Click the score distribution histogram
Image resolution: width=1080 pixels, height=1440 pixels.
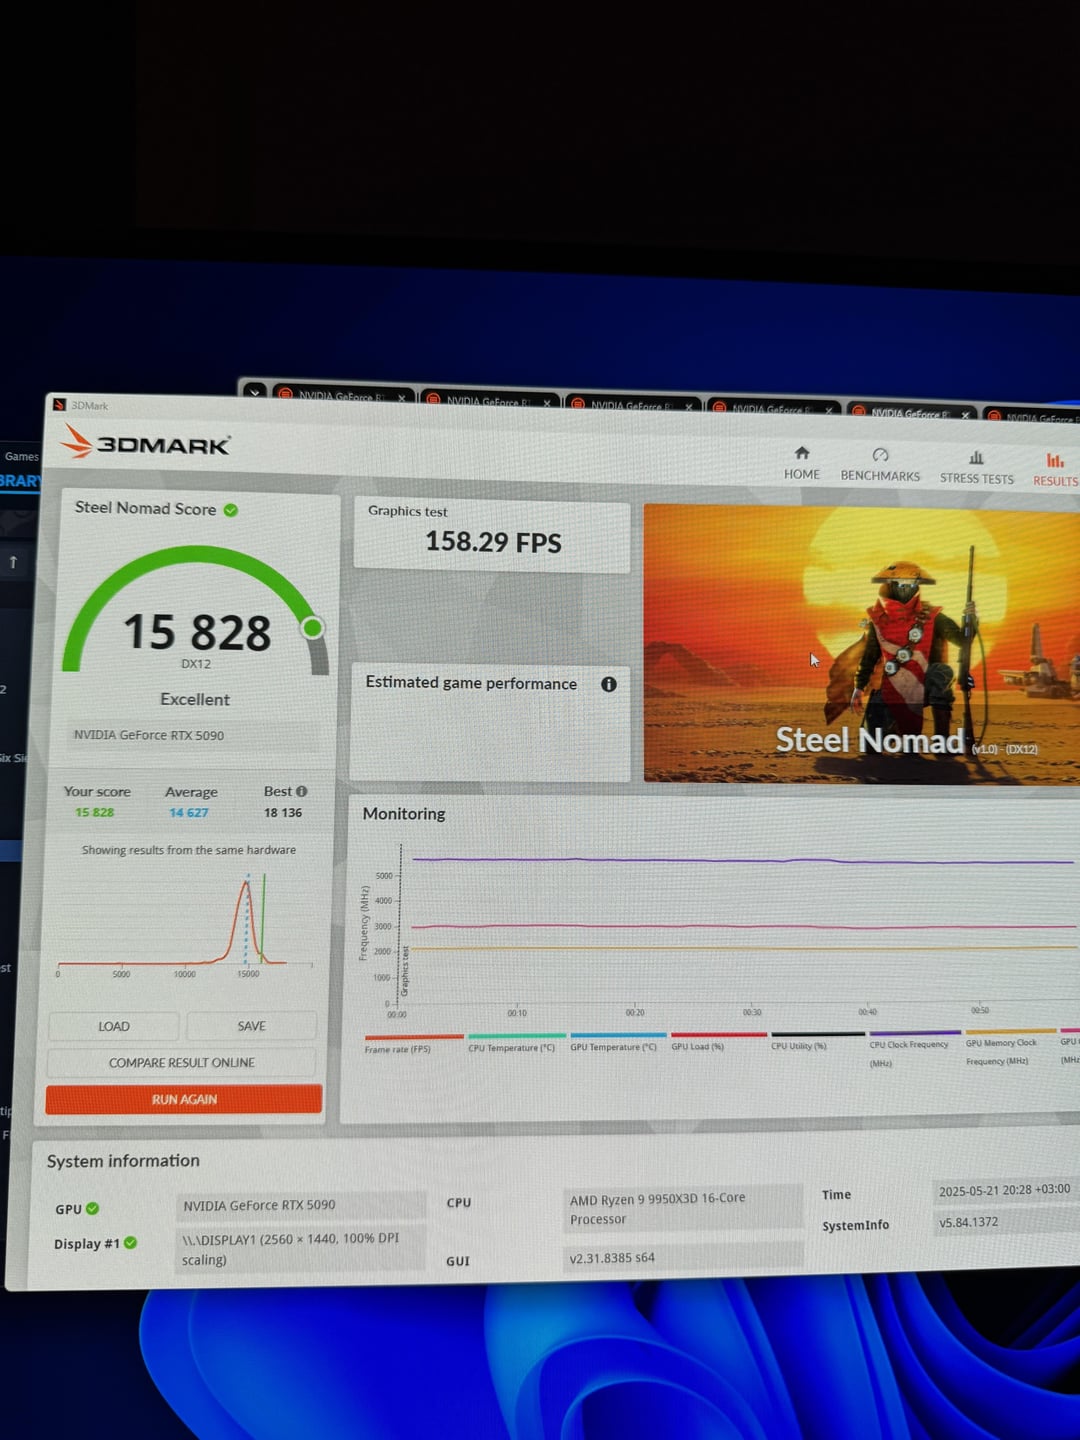185,922
